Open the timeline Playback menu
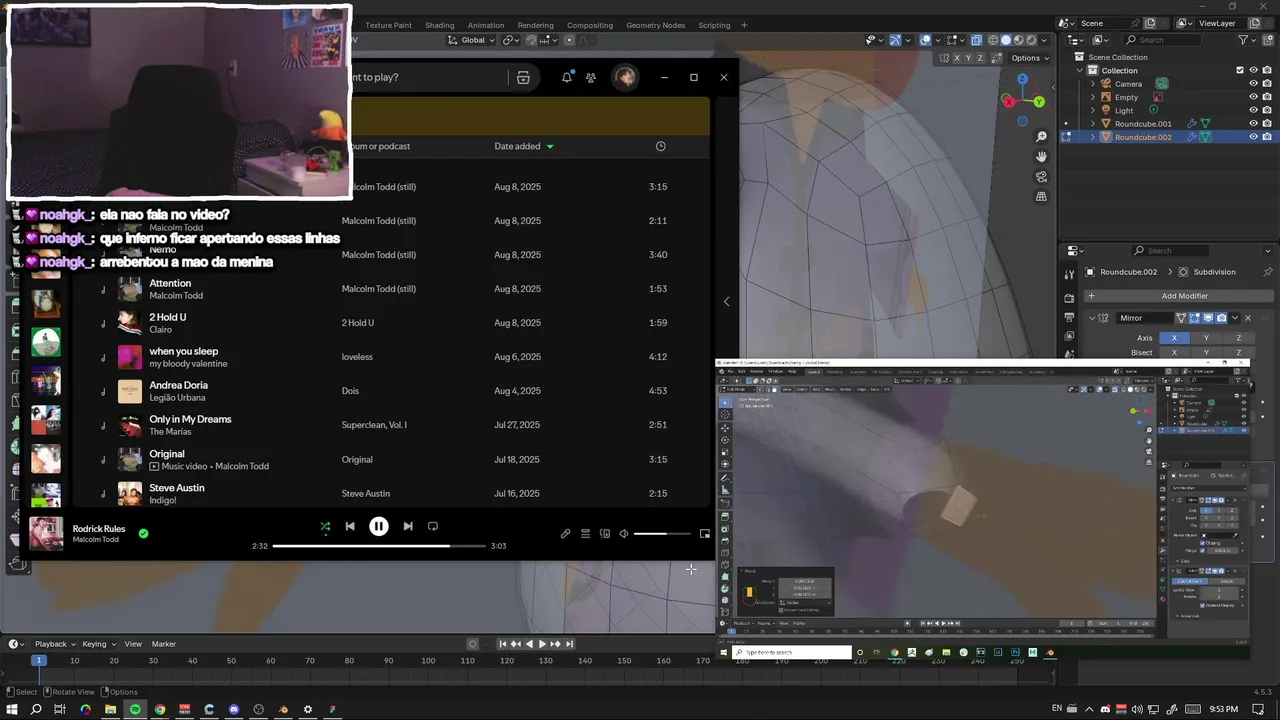 coord(54,644)
